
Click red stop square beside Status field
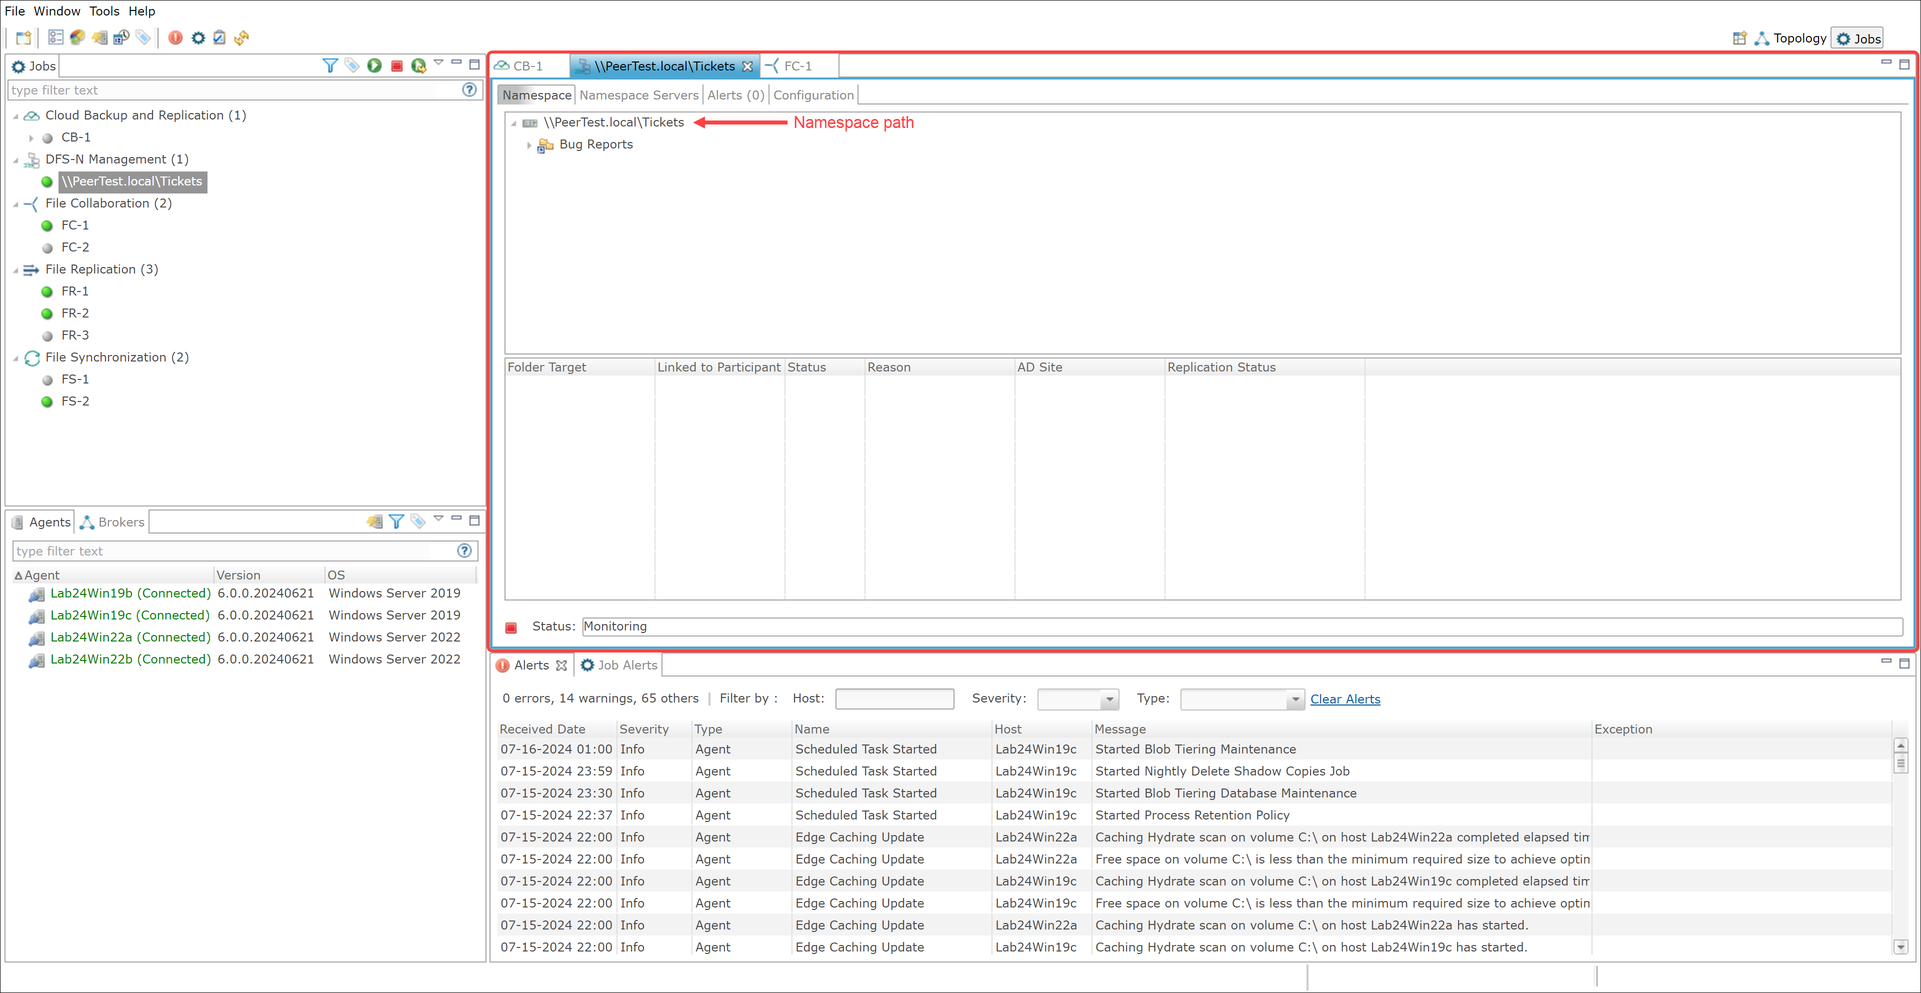[x=511, y=628]
